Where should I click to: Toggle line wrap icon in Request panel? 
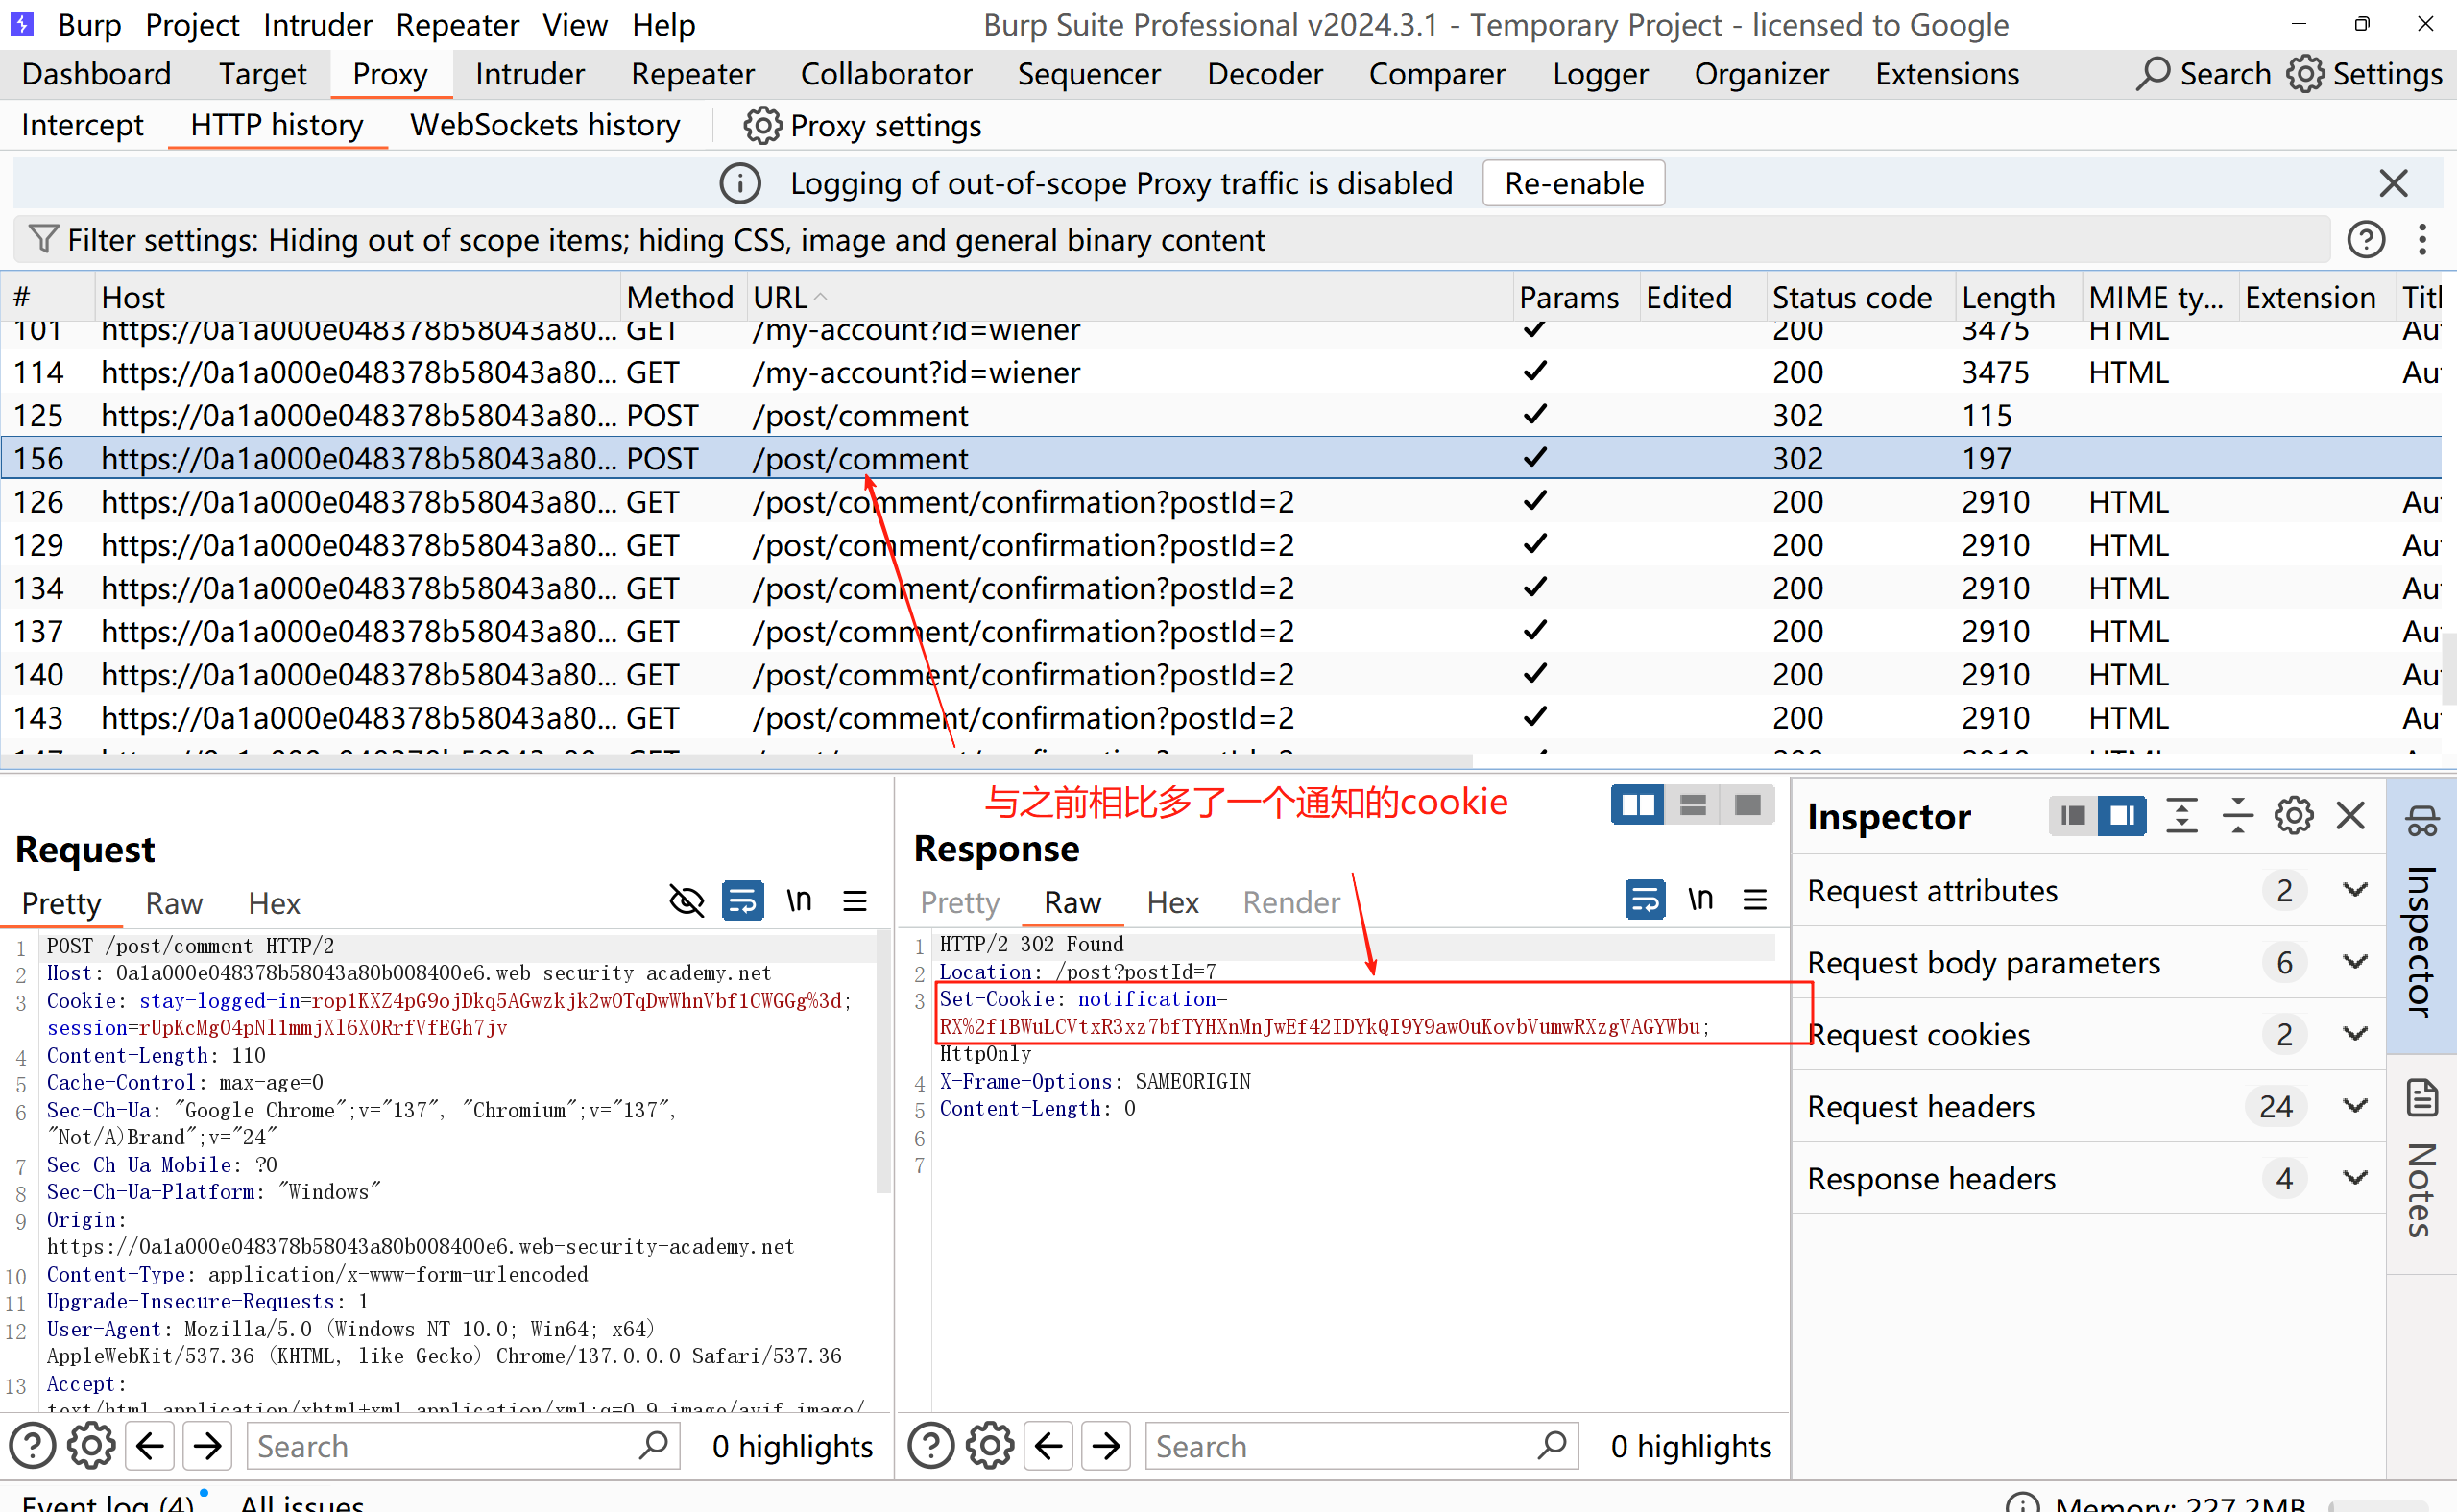pos(743,901)
